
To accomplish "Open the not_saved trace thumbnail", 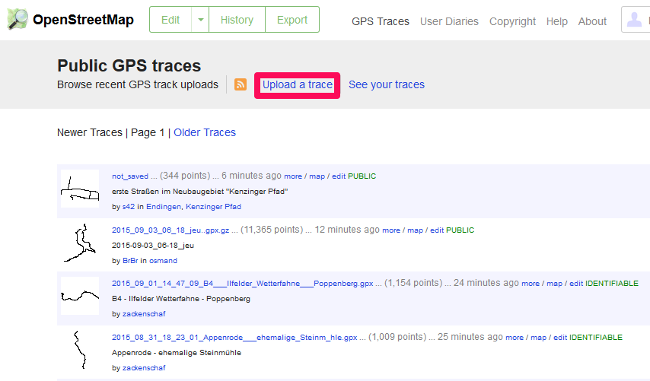I will tap(80, 189).
